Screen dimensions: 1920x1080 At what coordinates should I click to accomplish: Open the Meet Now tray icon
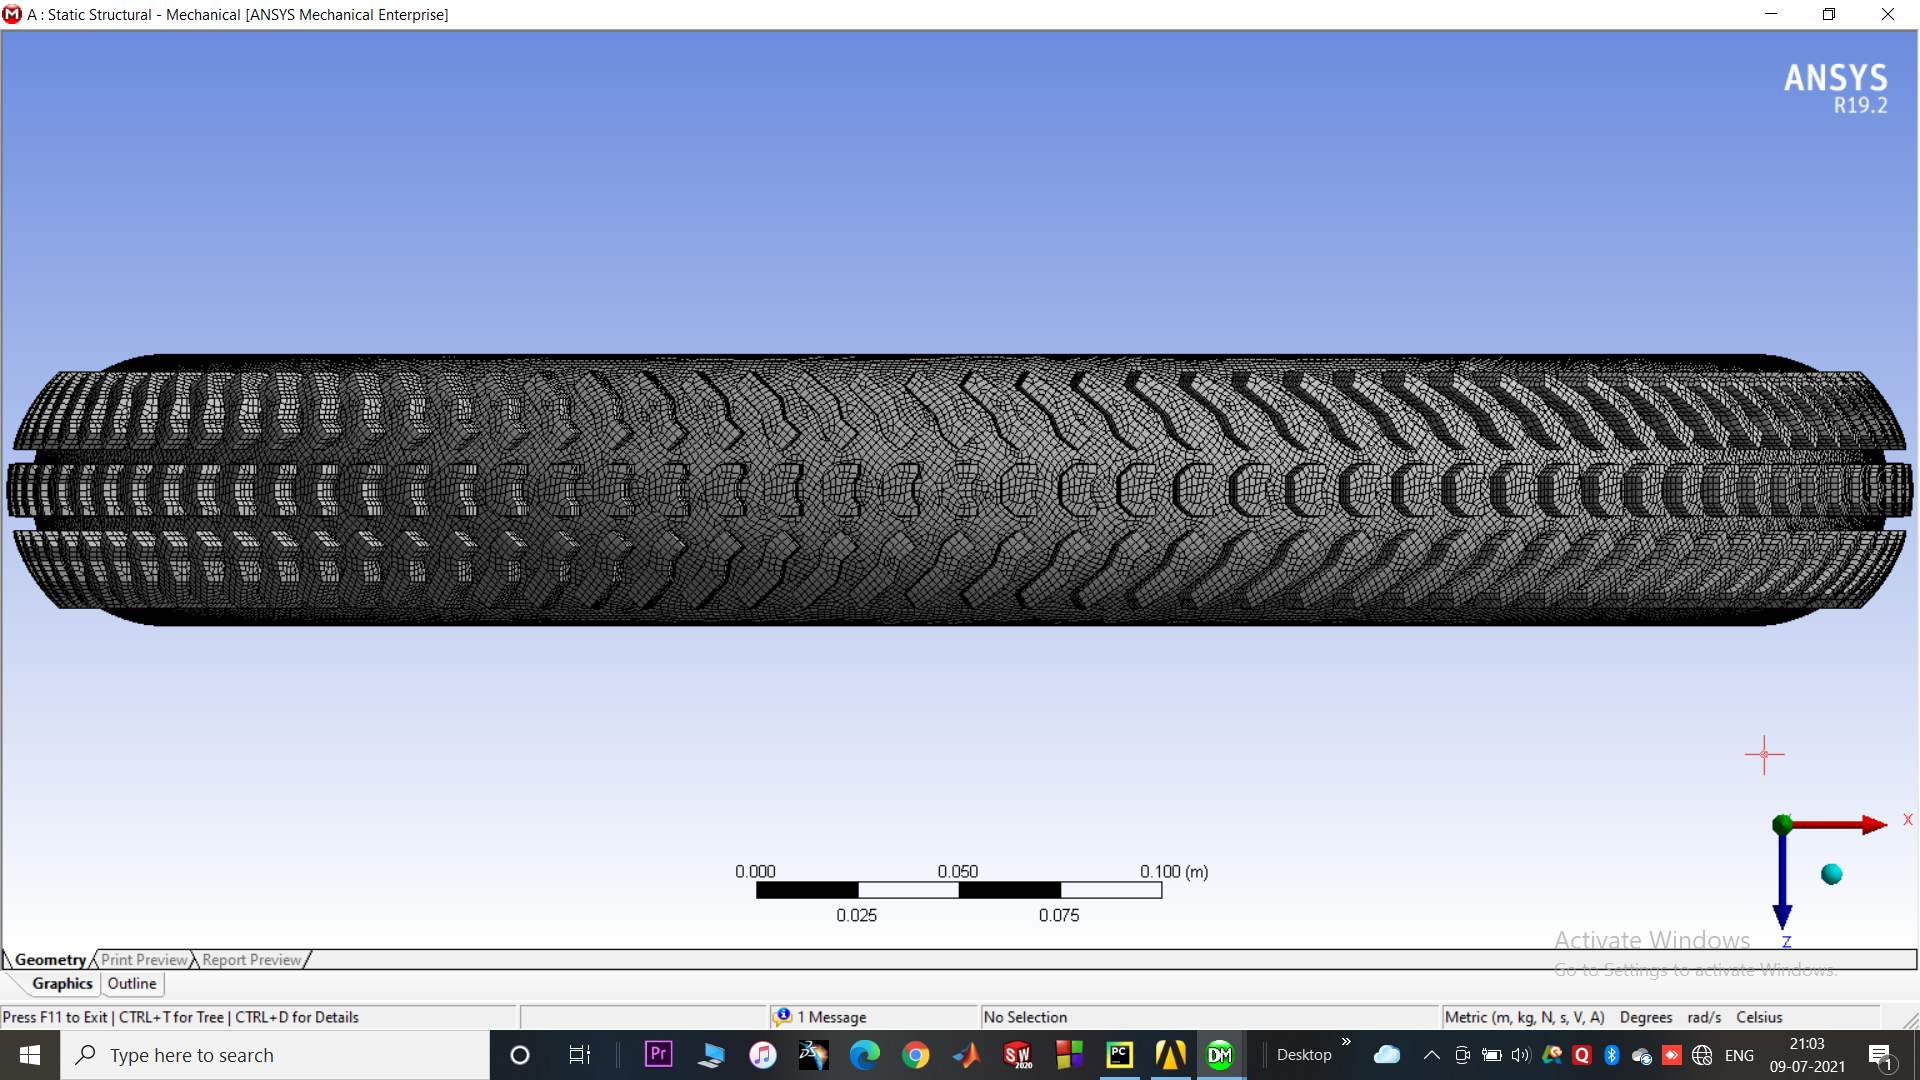(x=1462, y=1055)
